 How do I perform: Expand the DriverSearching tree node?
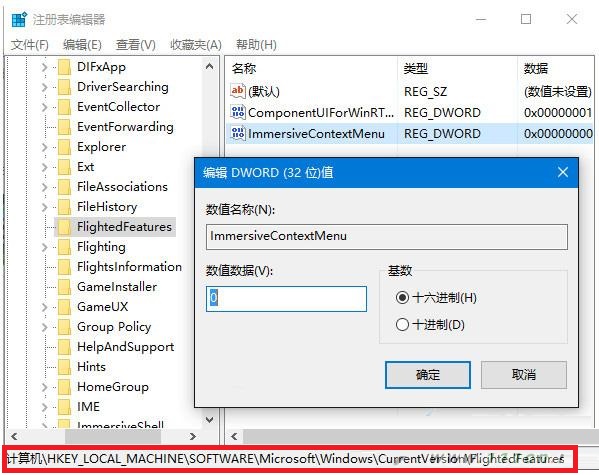pos(44,87)
